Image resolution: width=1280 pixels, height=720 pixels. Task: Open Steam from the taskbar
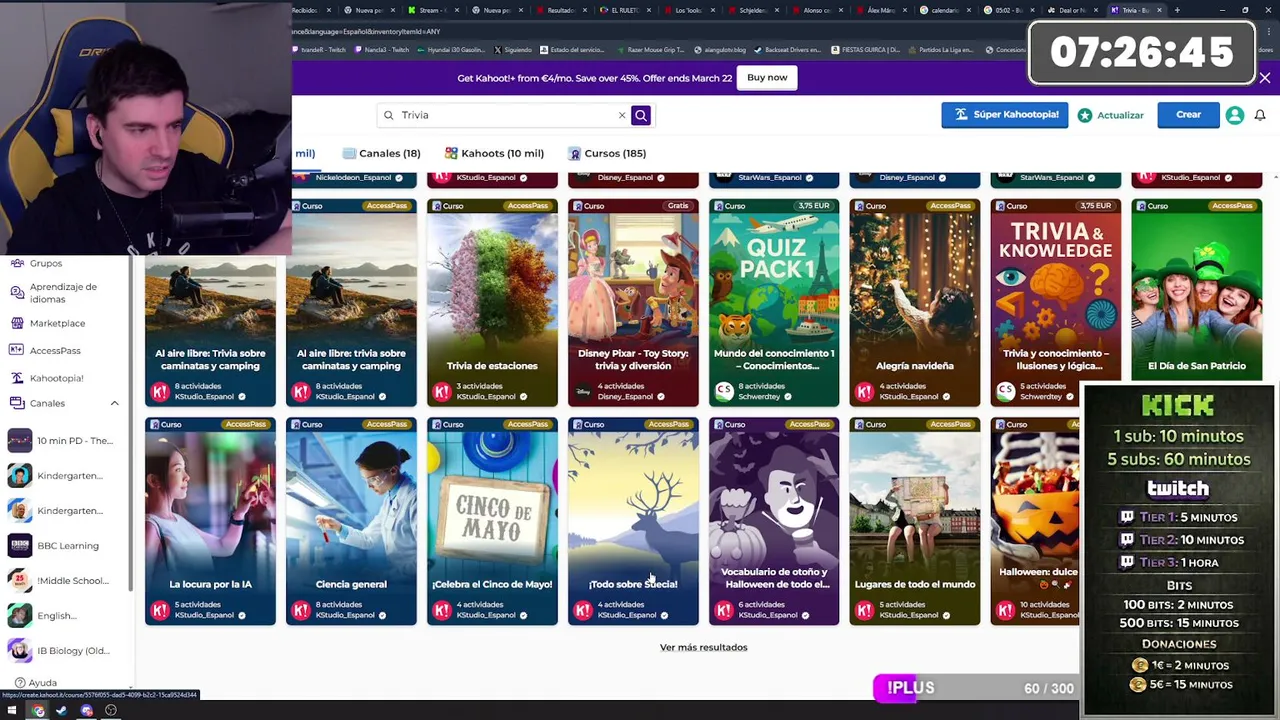click(62, 711)
